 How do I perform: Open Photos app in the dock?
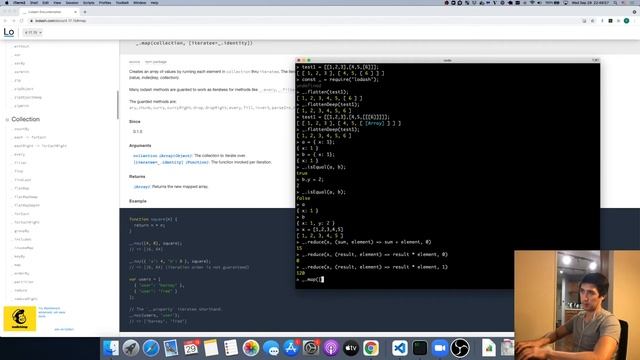[x=251, y=348]
